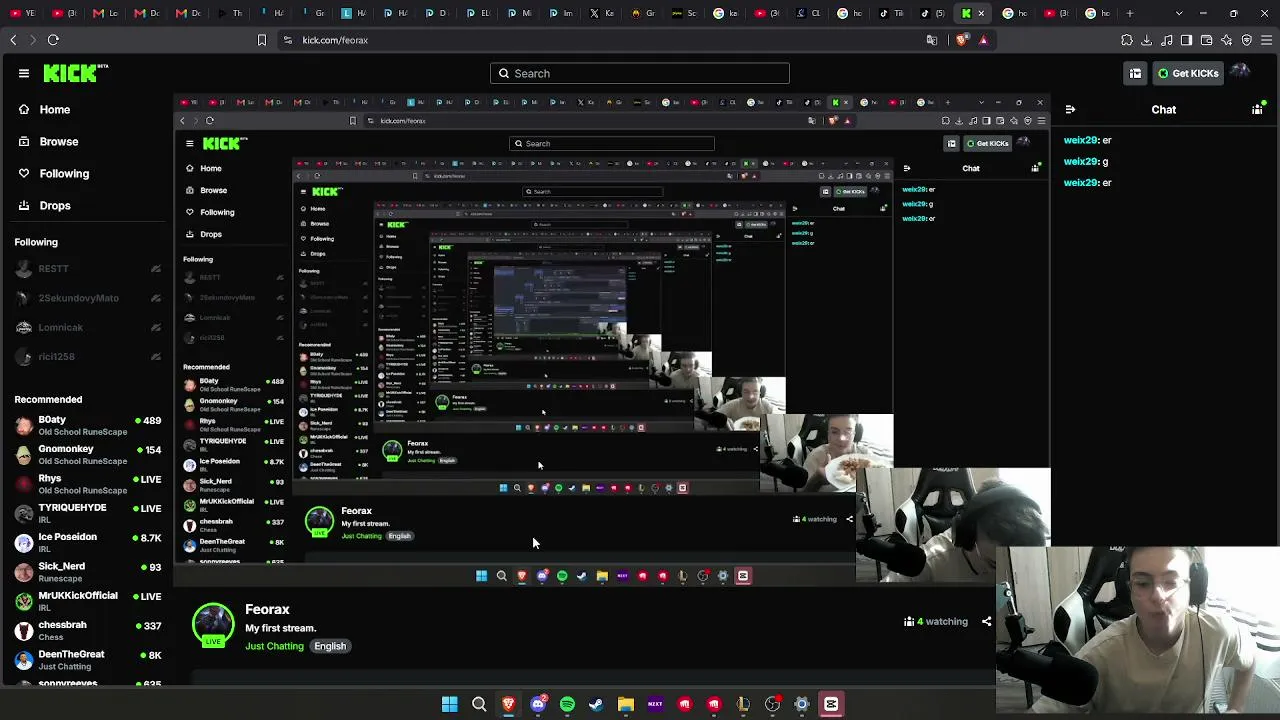Open the chat user list icon
This screenshot has width=1280, height=720.
(1257, 109)
